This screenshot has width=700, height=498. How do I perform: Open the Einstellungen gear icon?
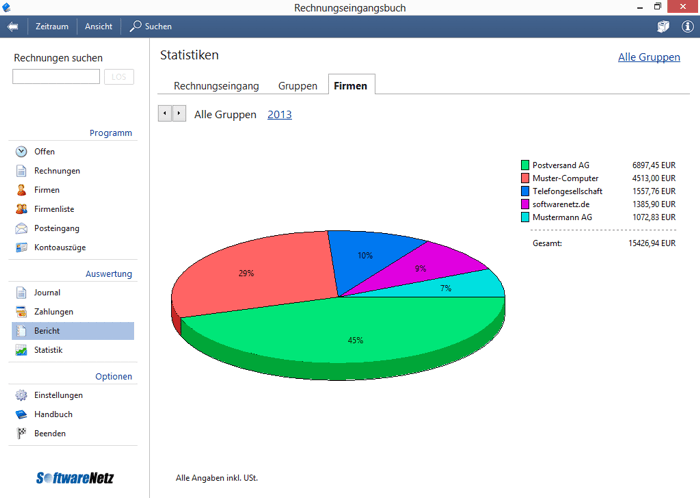pyautogui.click(x=21, y=395)
